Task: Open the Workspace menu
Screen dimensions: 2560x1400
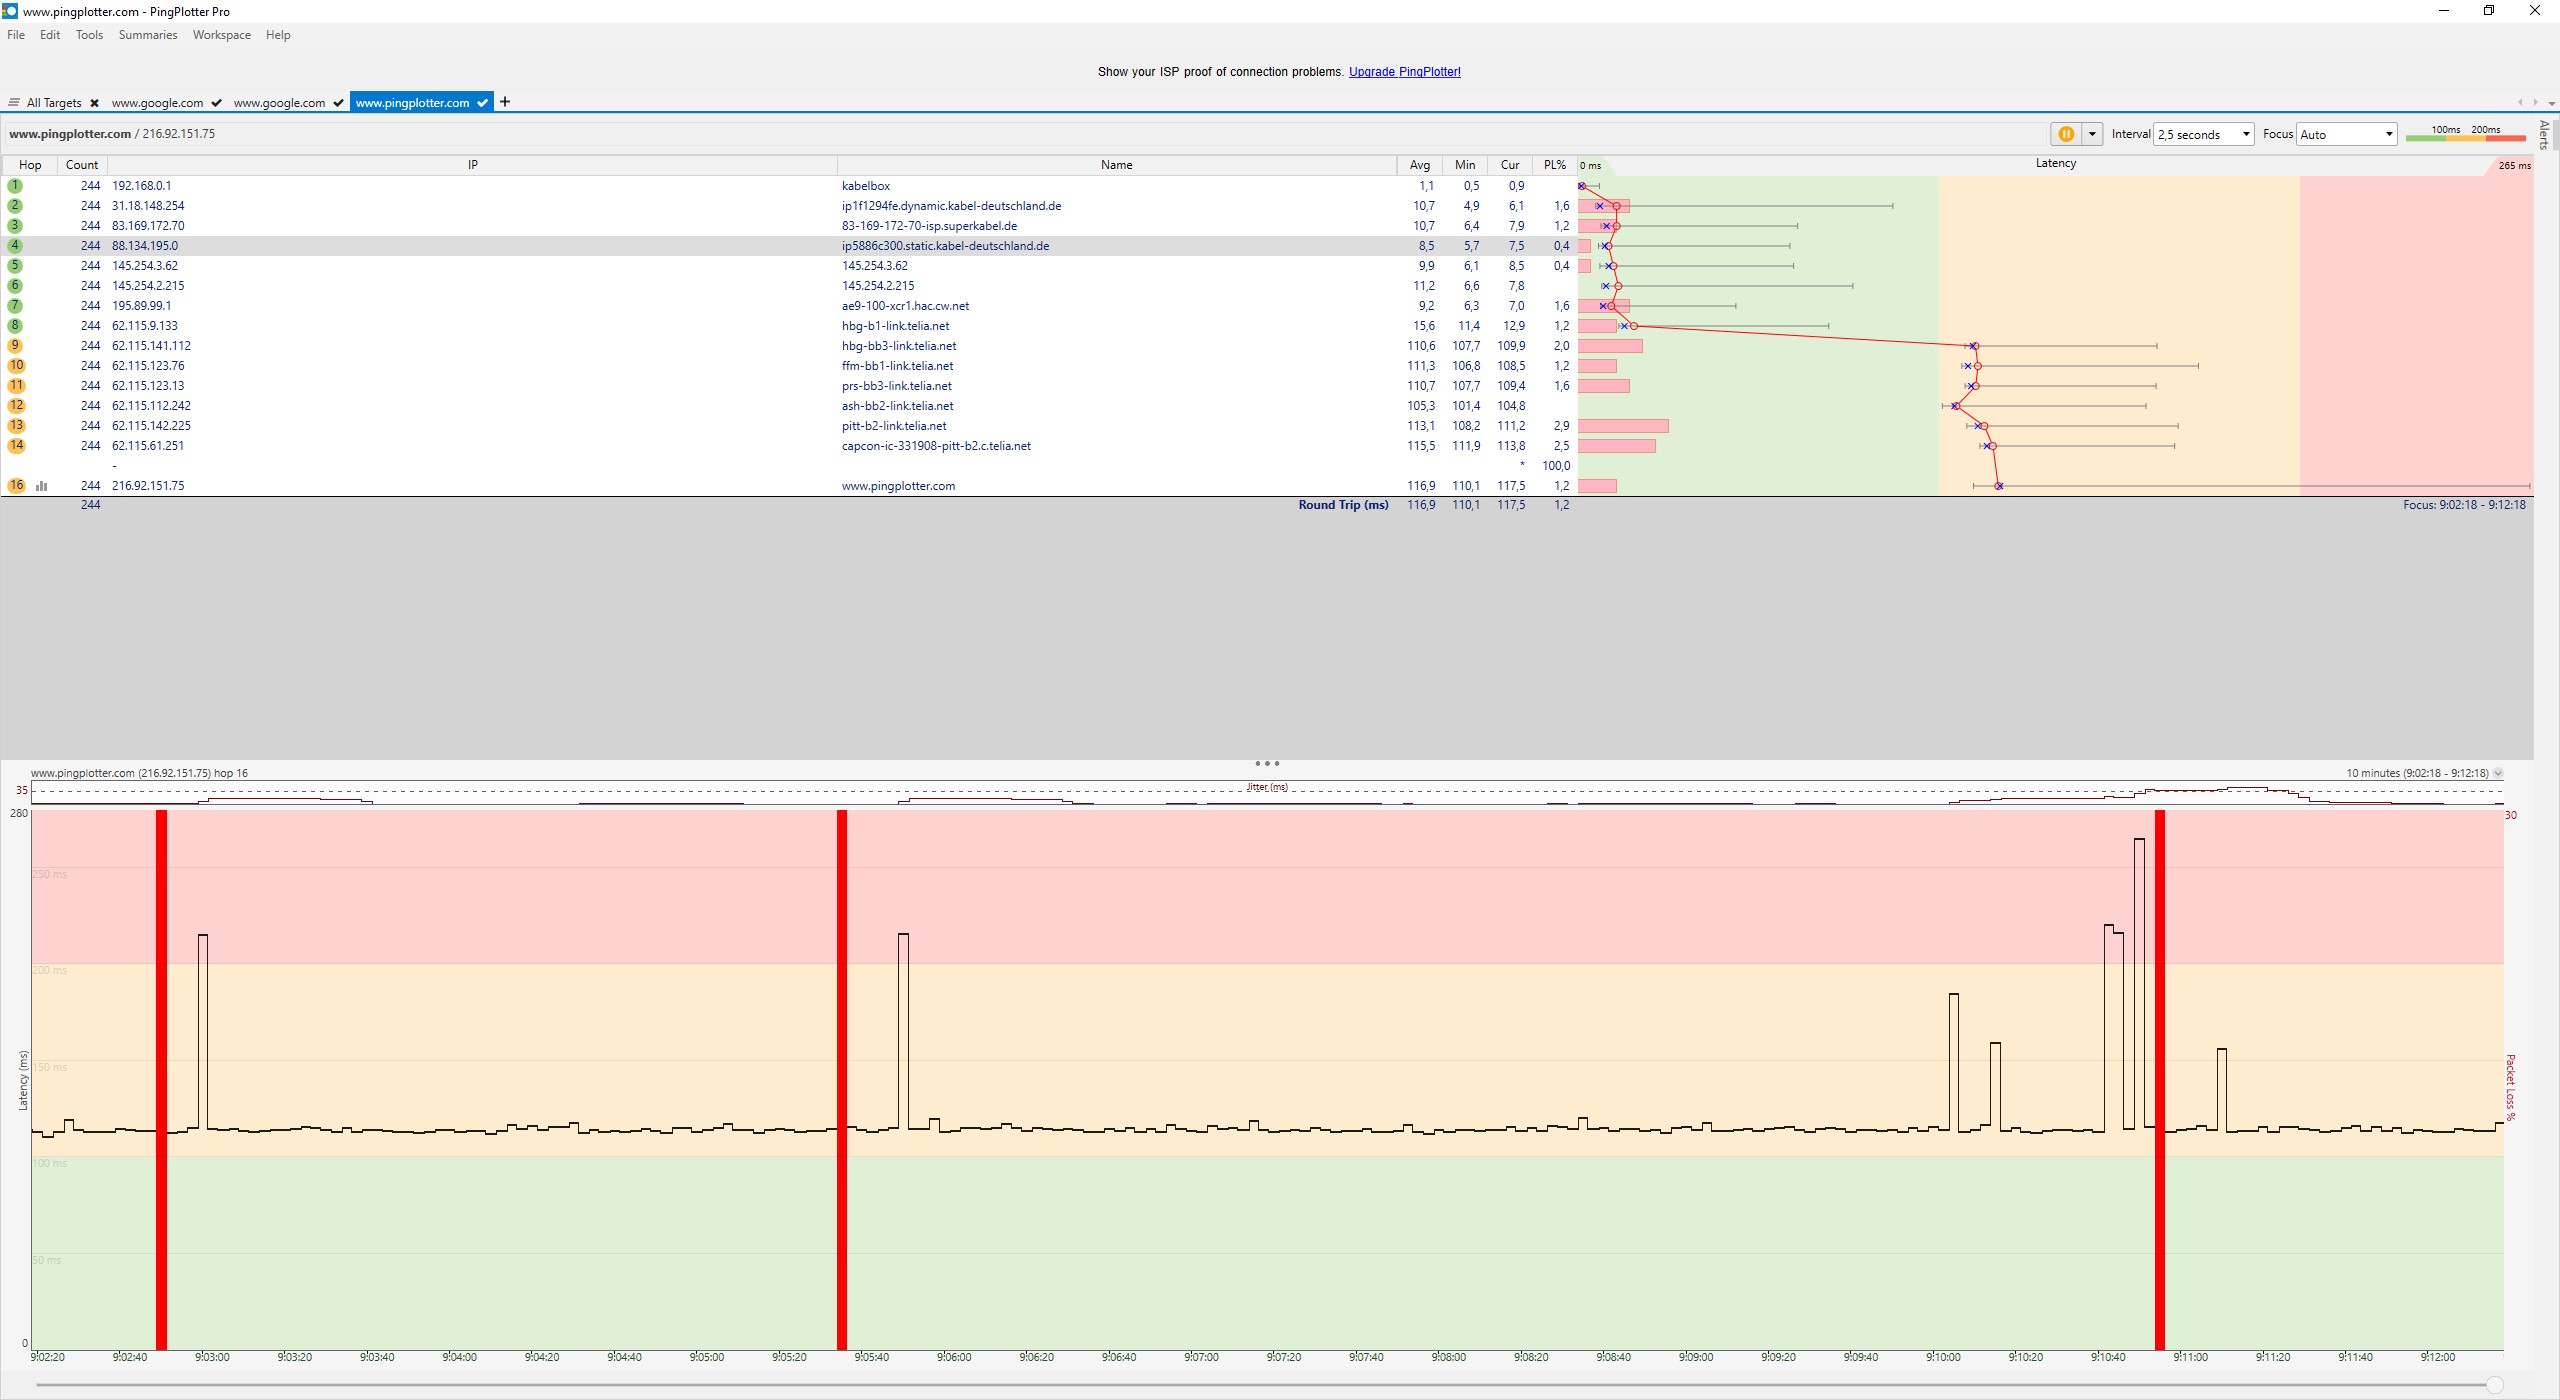Action: click(221, 35)
